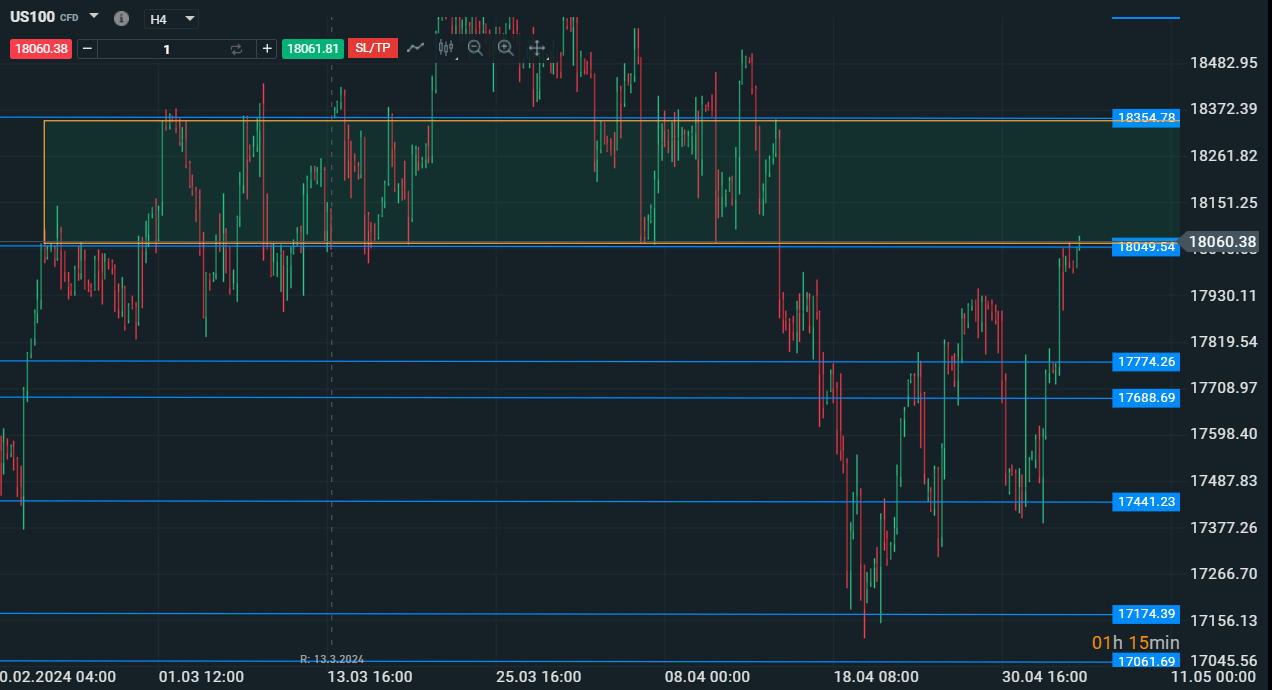
Task: Expand the US100 CFD symbol dropdown
Action: pos(94,16)
